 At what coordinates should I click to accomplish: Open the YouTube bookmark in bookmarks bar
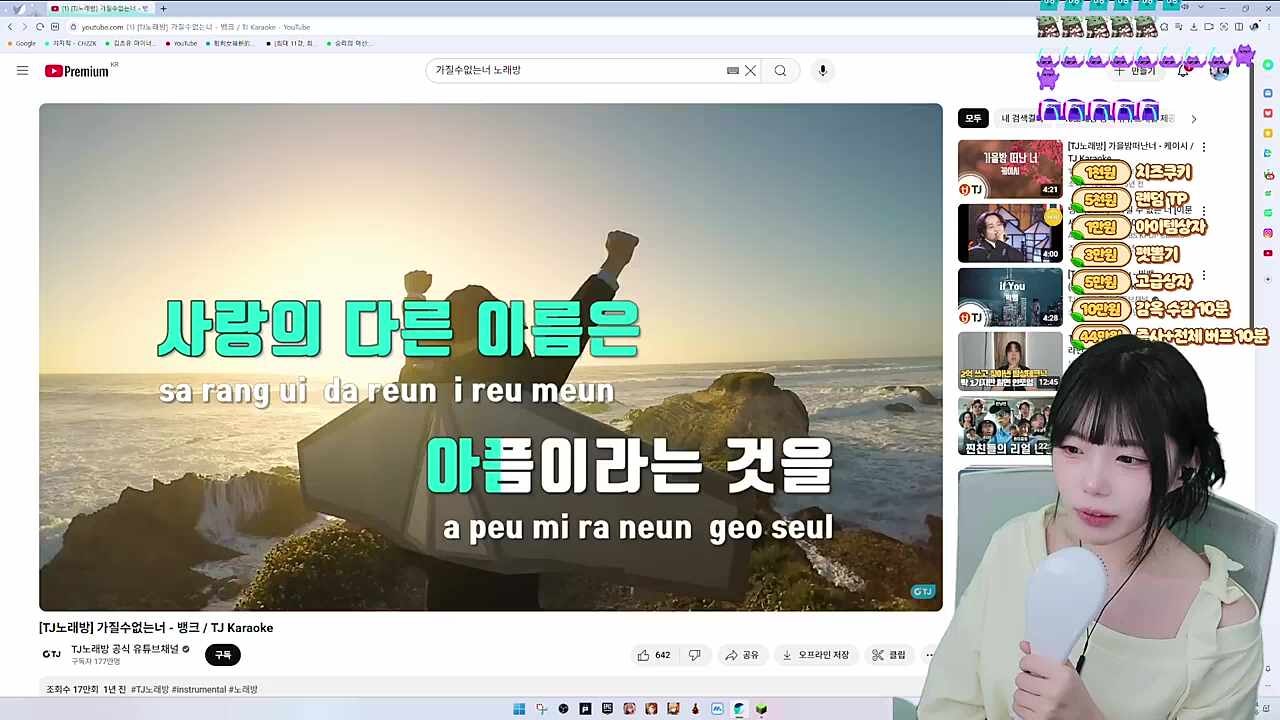[181, 43]
